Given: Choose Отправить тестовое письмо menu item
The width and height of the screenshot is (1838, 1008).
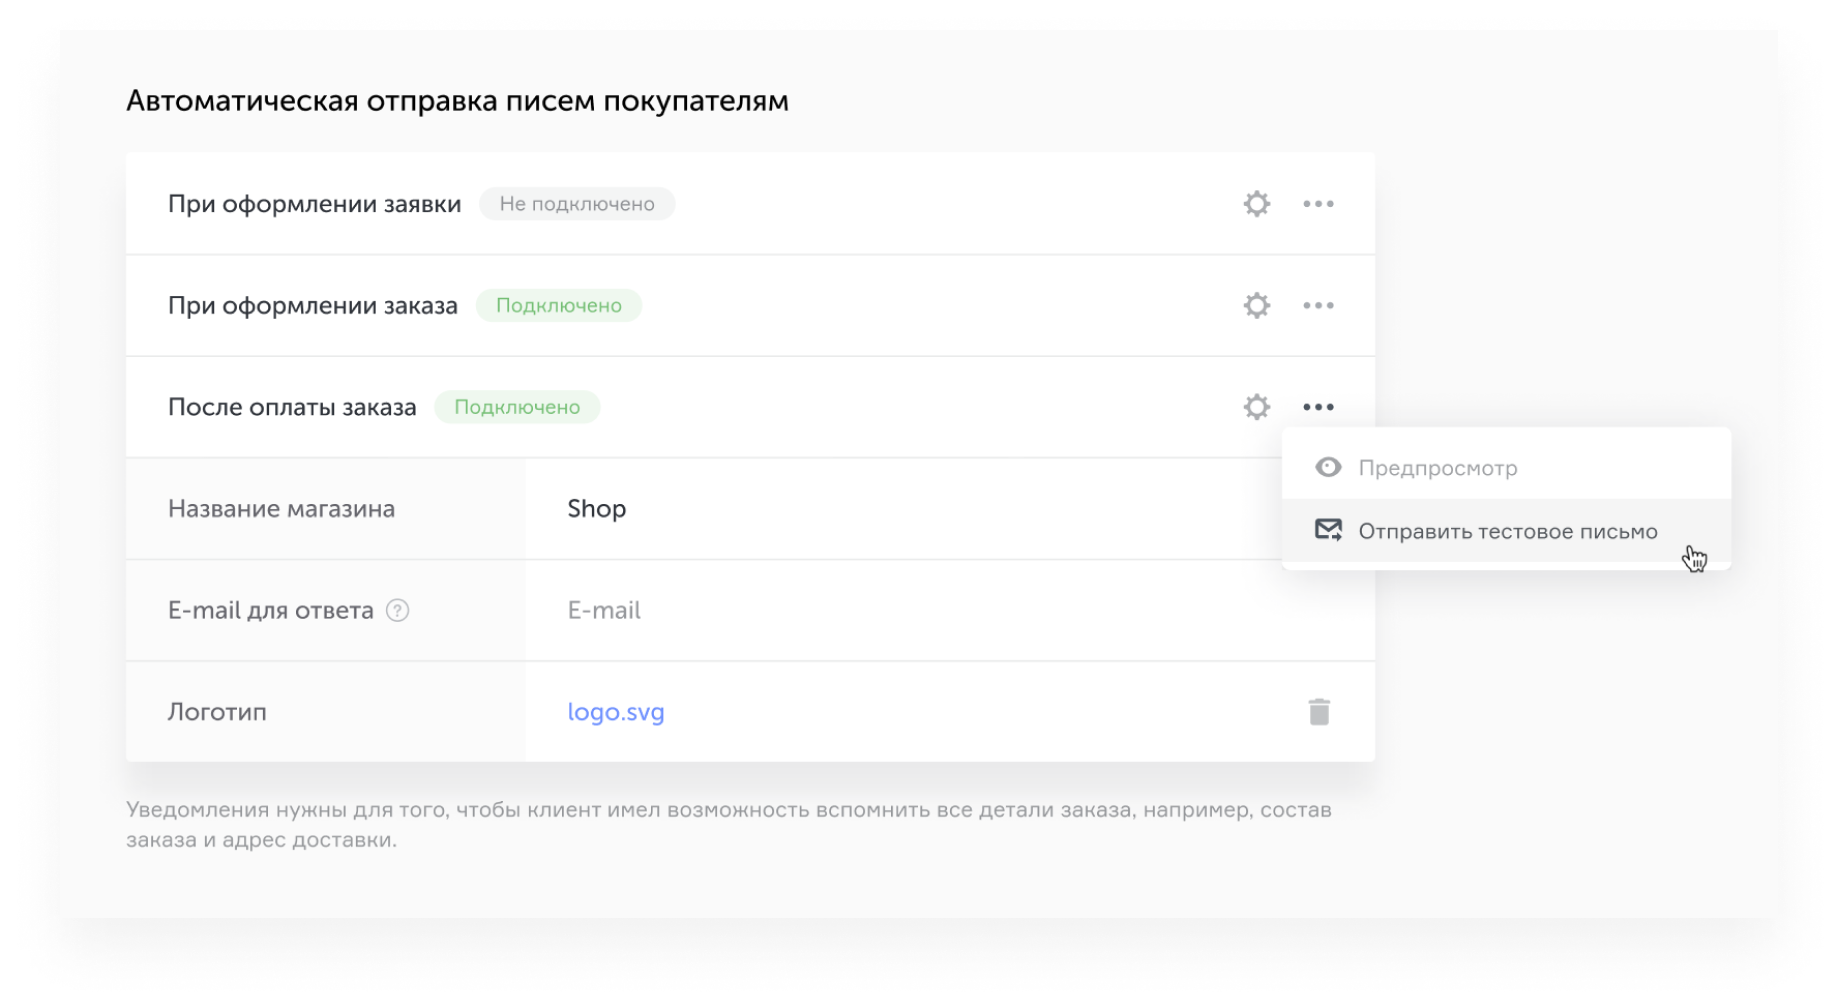Looking at the screenshot, I should [x=1506, y=532].
